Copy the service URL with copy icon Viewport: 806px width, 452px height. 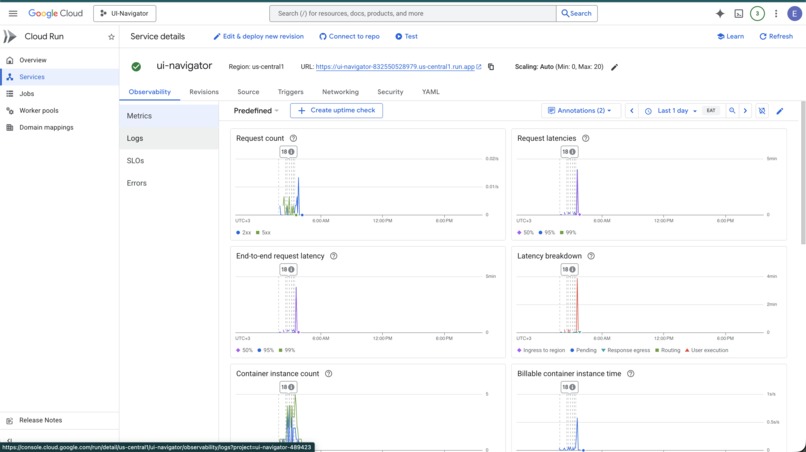(x=491, y=67)
